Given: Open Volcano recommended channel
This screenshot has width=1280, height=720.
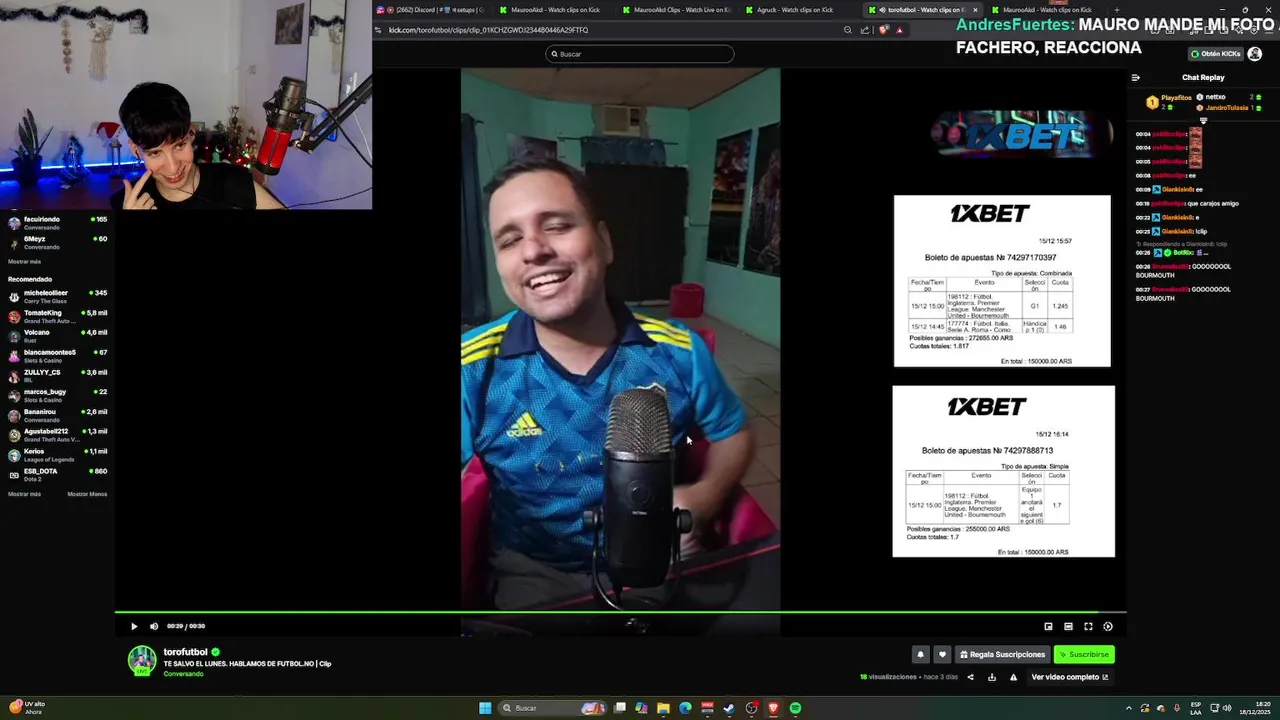Looking at the screenshot, I should [x=58, y=336].
